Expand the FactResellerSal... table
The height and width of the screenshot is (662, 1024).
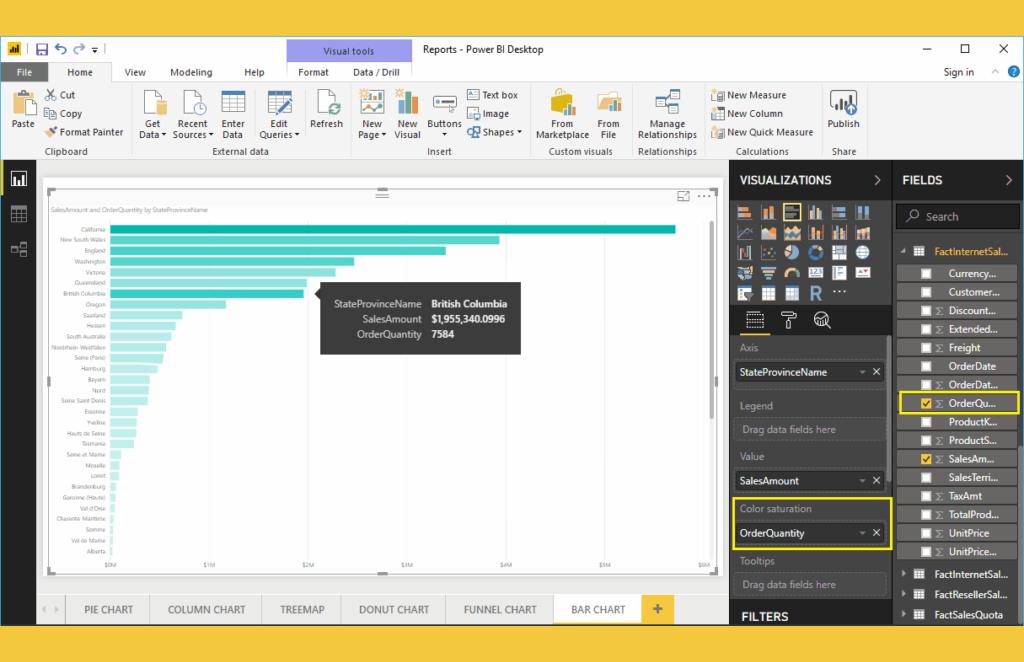click(904, 594)
